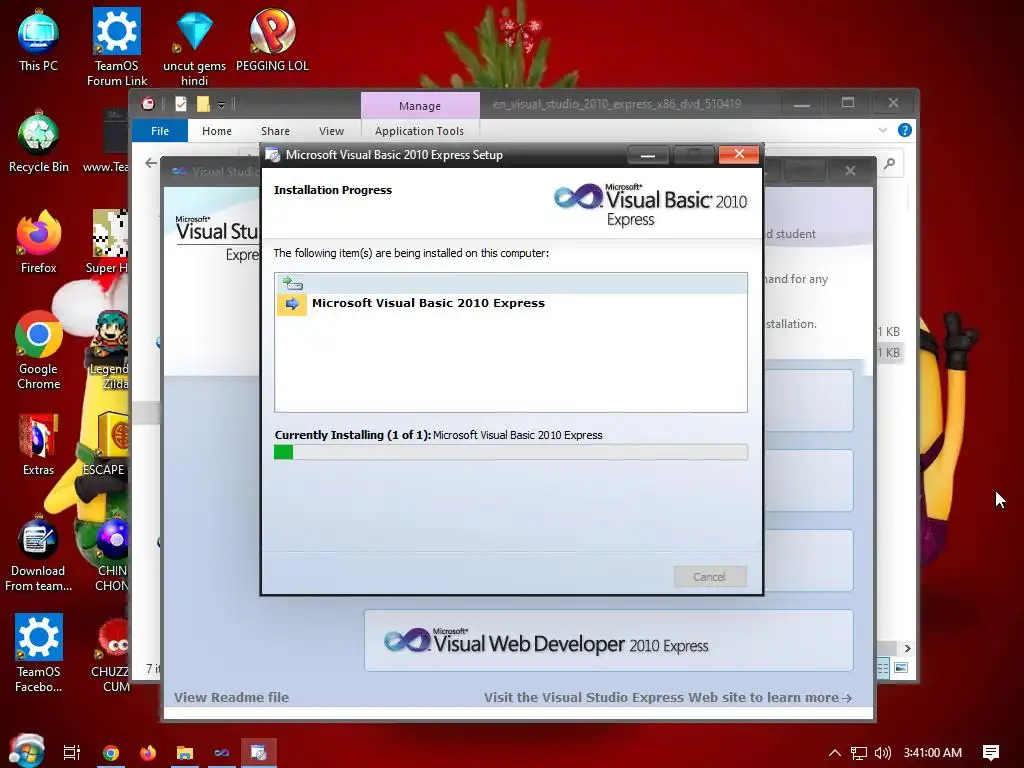Switch to Visual Studio setup taskbar icon
Screen dimensions: 1024x768
tap(222, 753)
